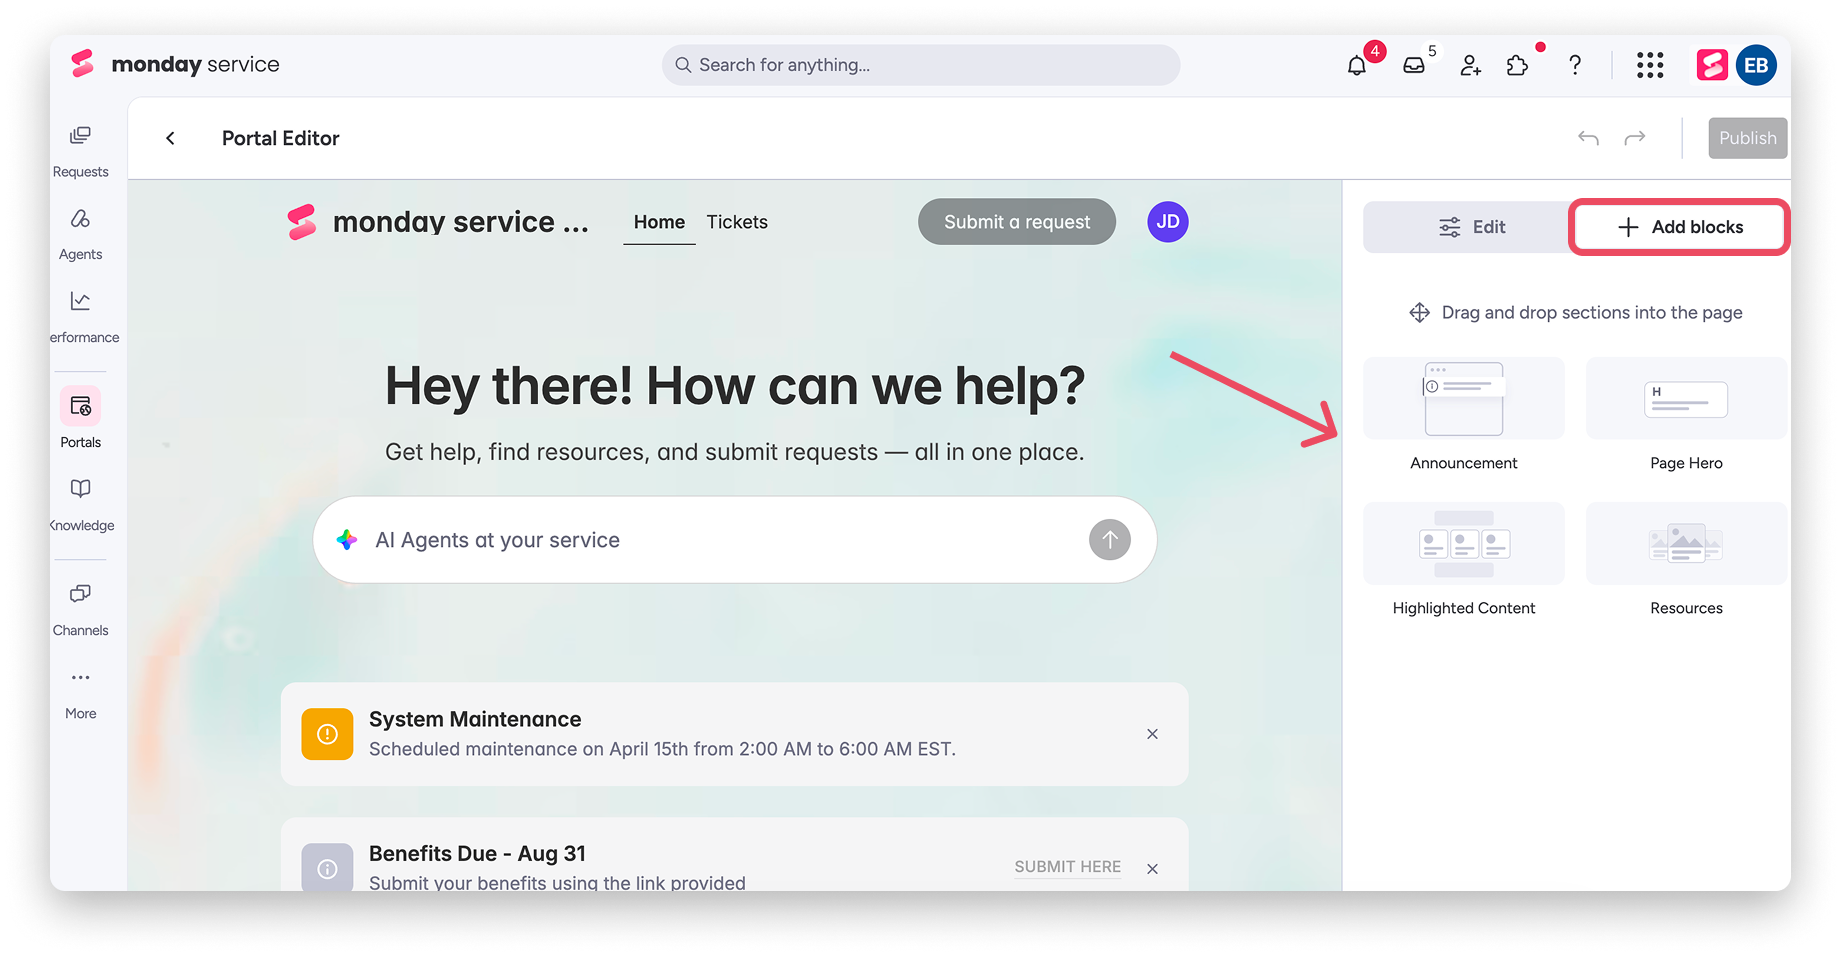Click the 'Portal Editor' title text
Screen dimensions: 1841x956
281,138
